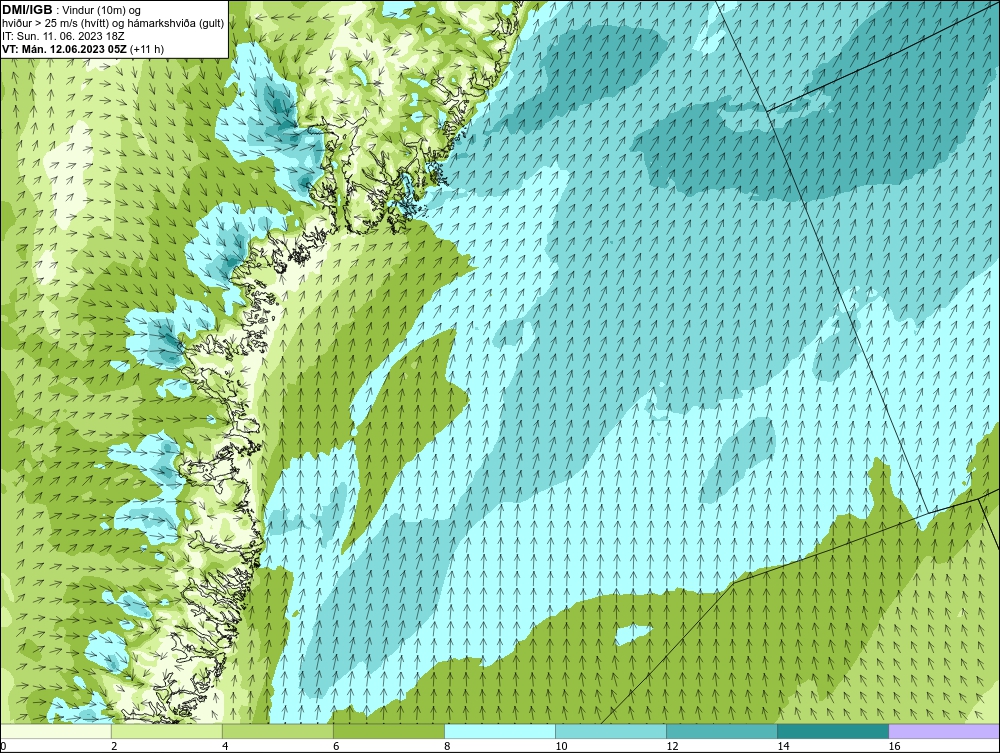Click the 4–6 m/s legend color swatch
Image resolution: width=1000 pixels, height=753 pixels.
(278, 731)
